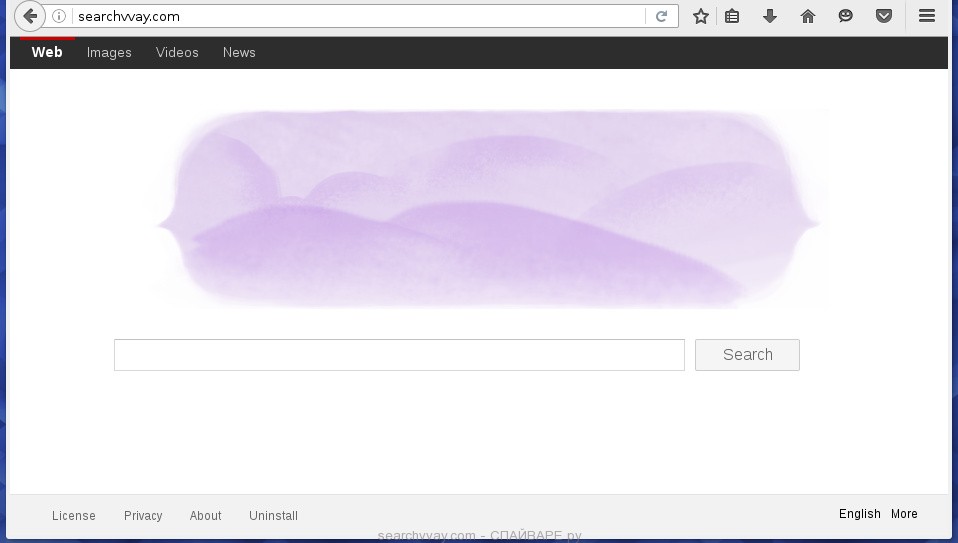Open the downloads arrow icon

(770, 16)
